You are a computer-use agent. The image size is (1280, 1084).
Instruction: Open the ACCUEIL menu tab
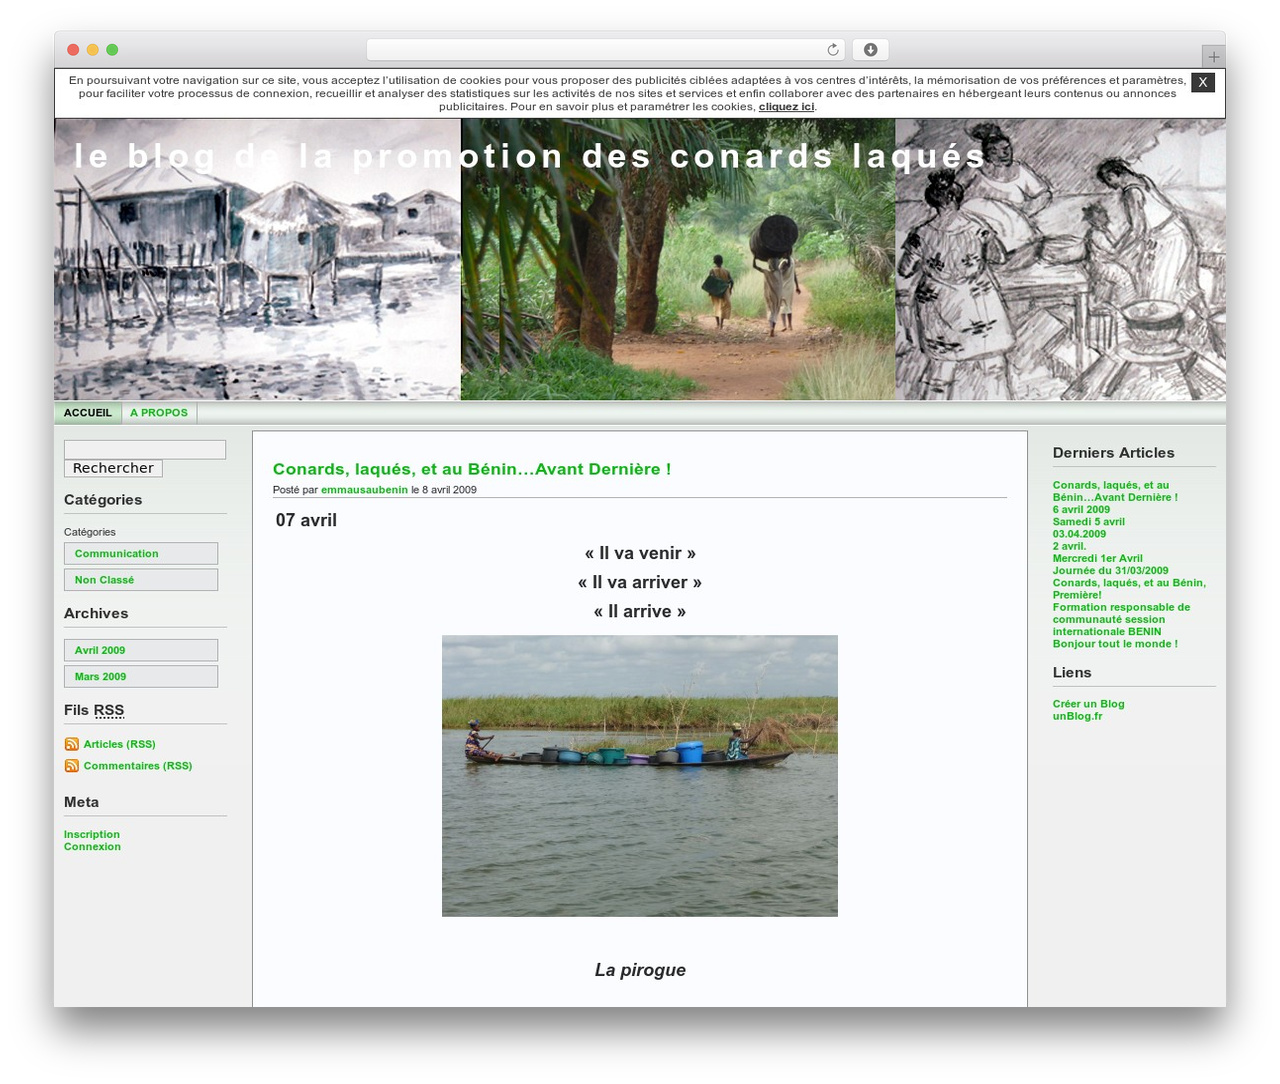[x=88, y=413]
